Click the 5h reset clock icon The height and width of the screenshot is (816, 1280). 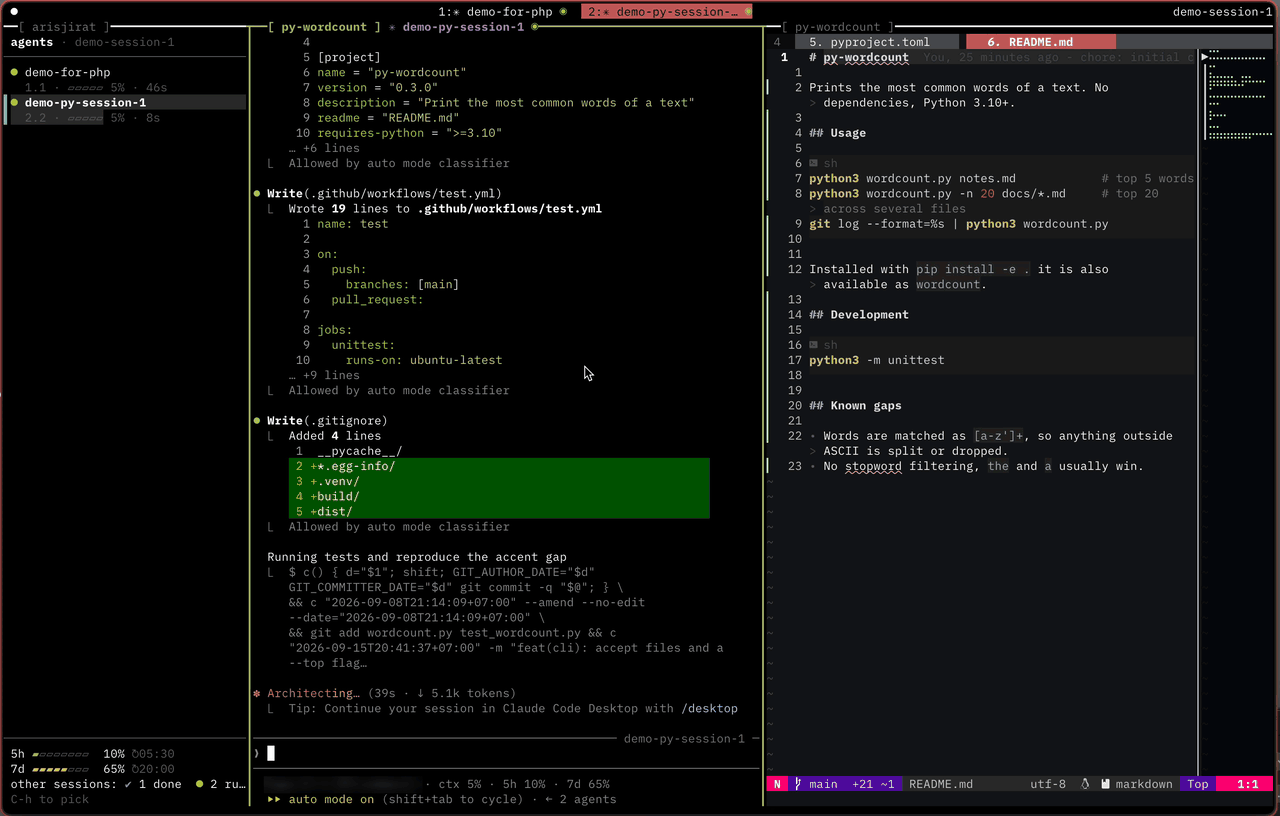pyautogui.click(x=136, y=754)
